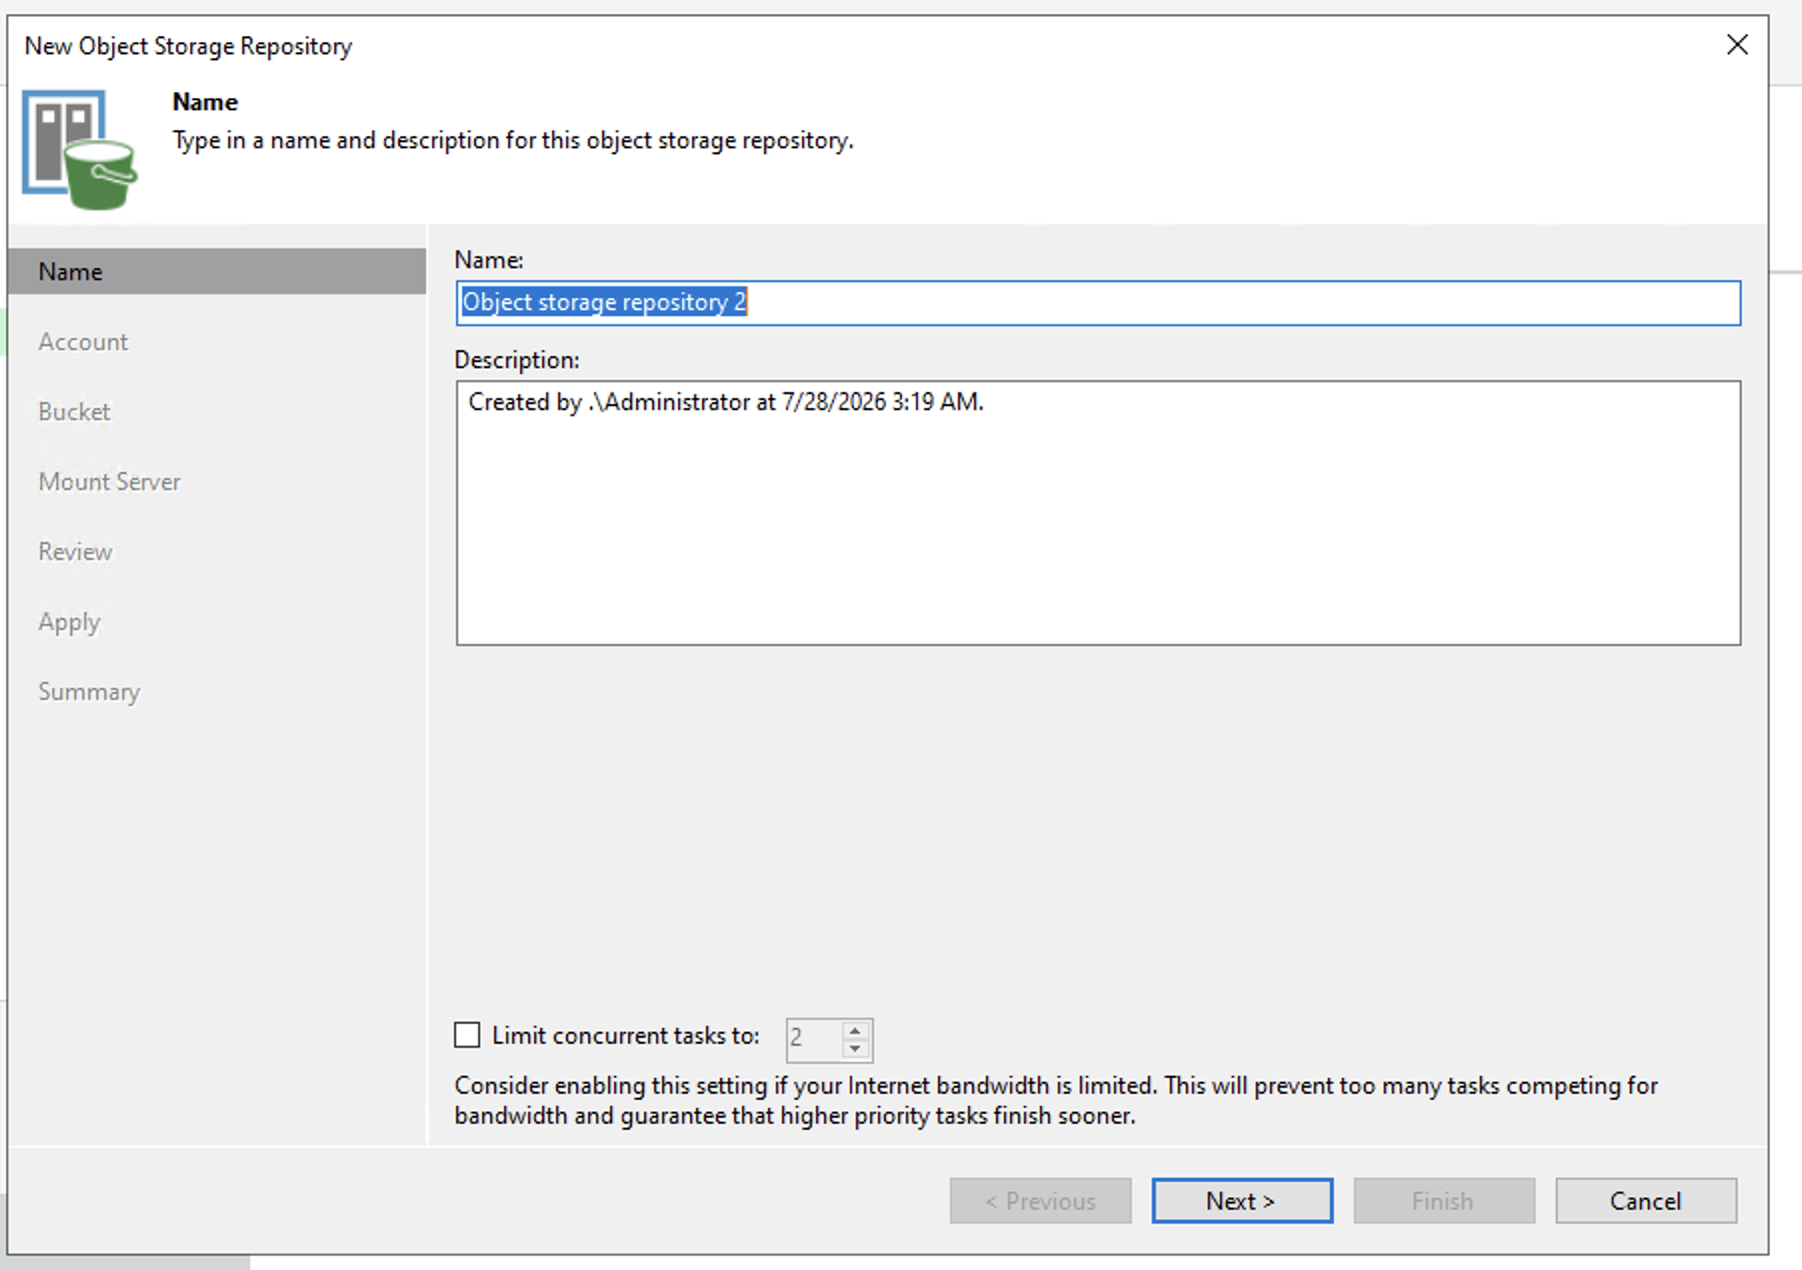Go to the Bucket wizard step
Viewport: 1802px width, 1270px height.
click(74, 412)
